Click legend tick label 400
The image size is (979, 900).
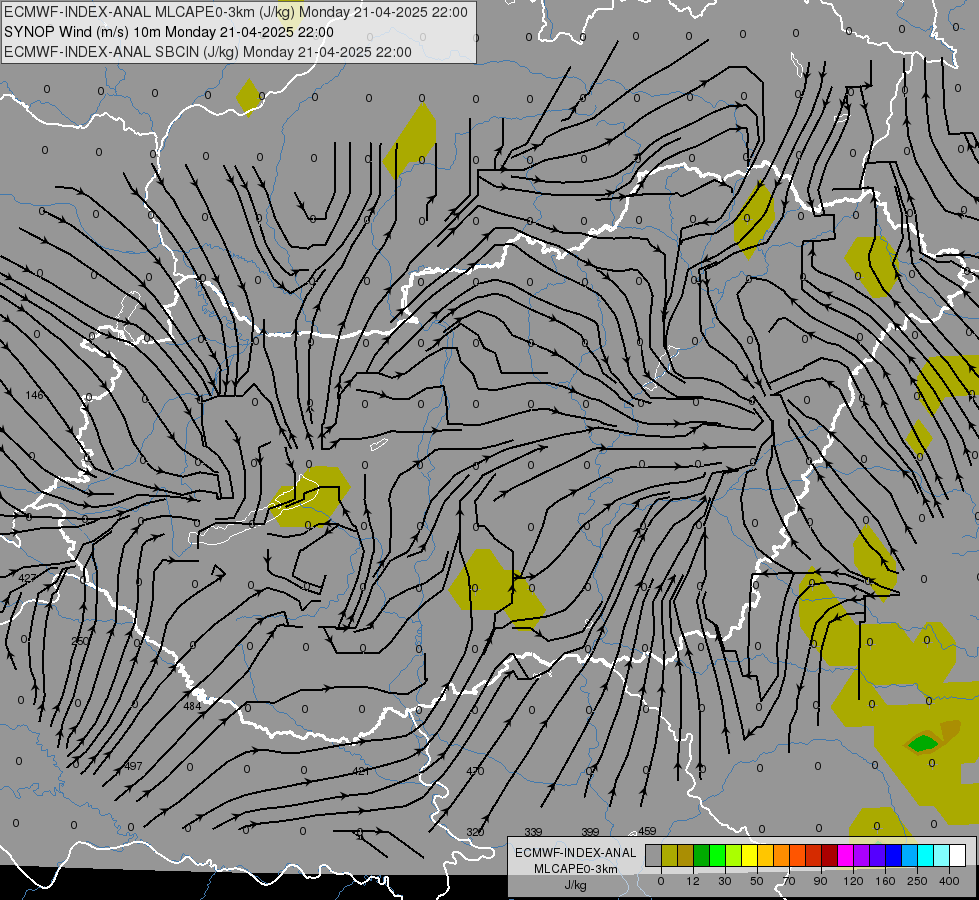[949, 881]
